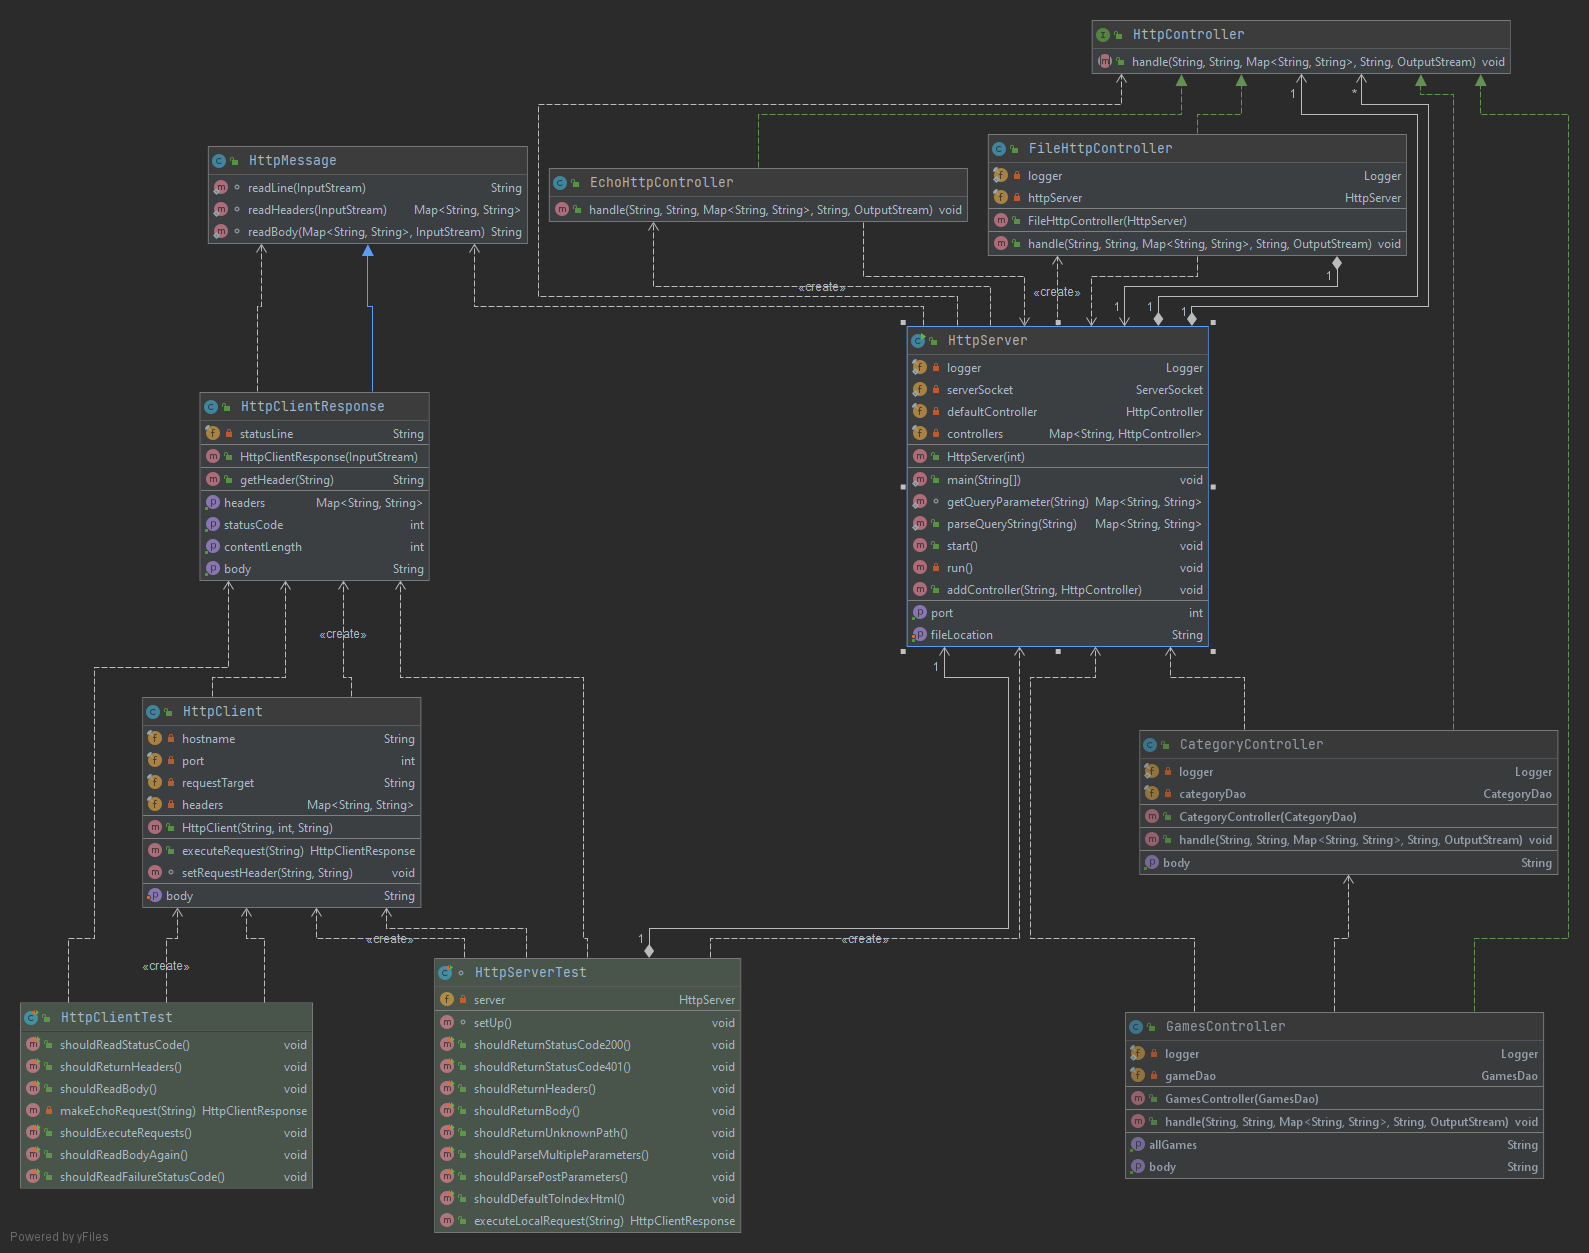Click the hostname field in HttpClient
Screen dimensions: 1589x1253
(x=282, y=739)
